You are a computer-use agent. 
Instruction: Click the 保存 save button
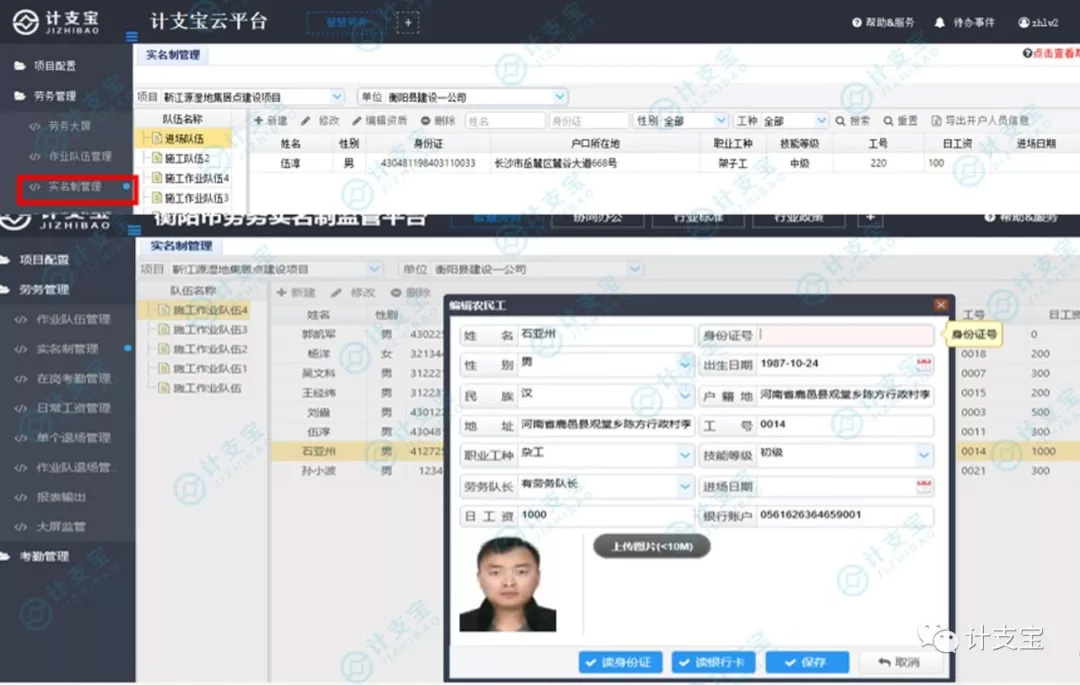(807, 662)
